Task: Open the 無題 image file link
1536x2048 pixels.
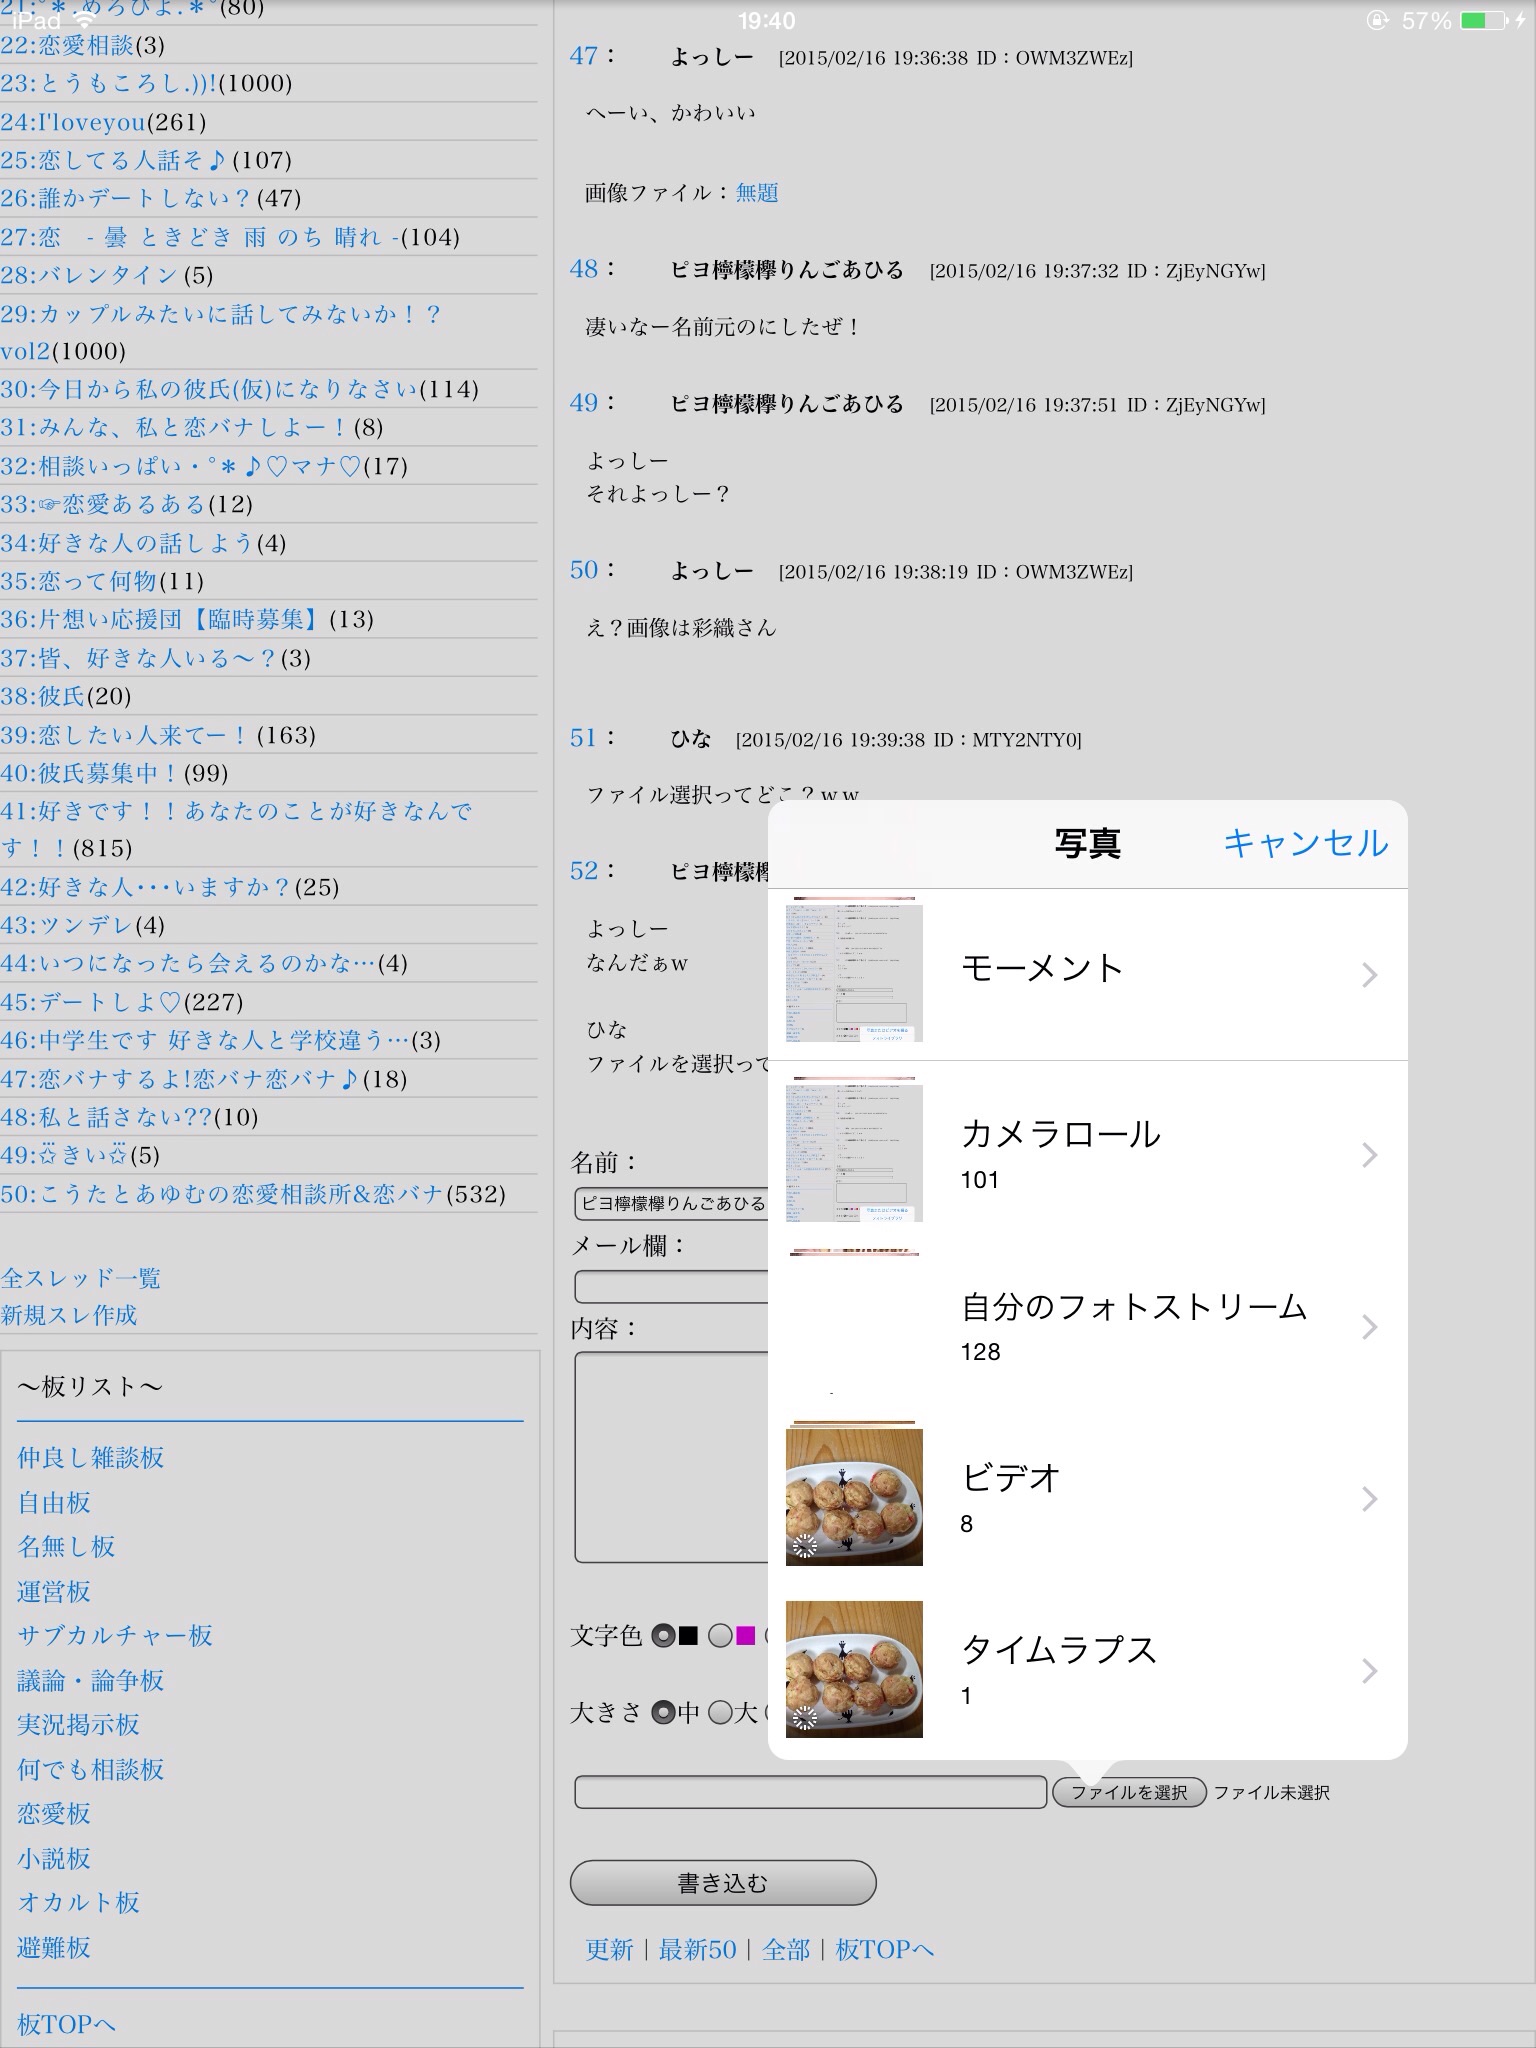Action: pyautogui.click(x=757, y=193)
